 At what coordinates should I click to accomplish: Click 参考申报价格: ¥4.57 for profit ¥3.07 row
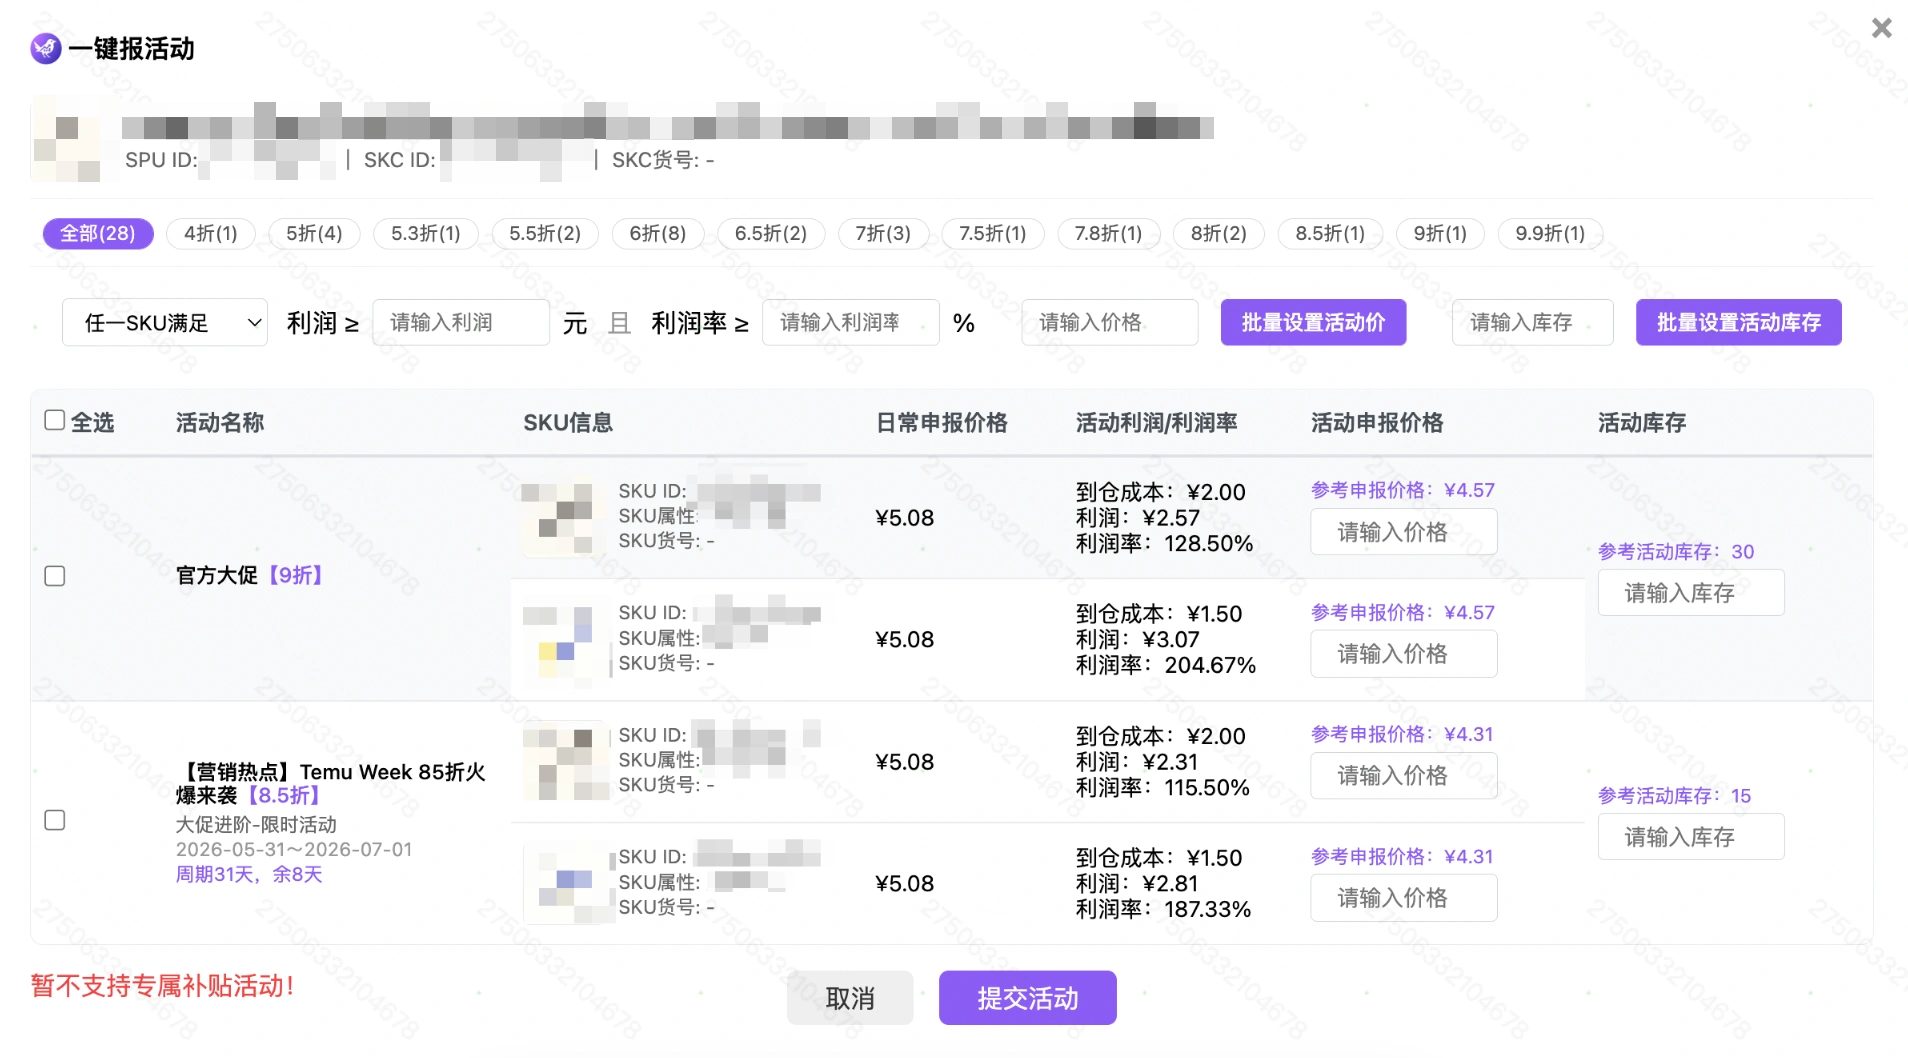point(1403,612)
